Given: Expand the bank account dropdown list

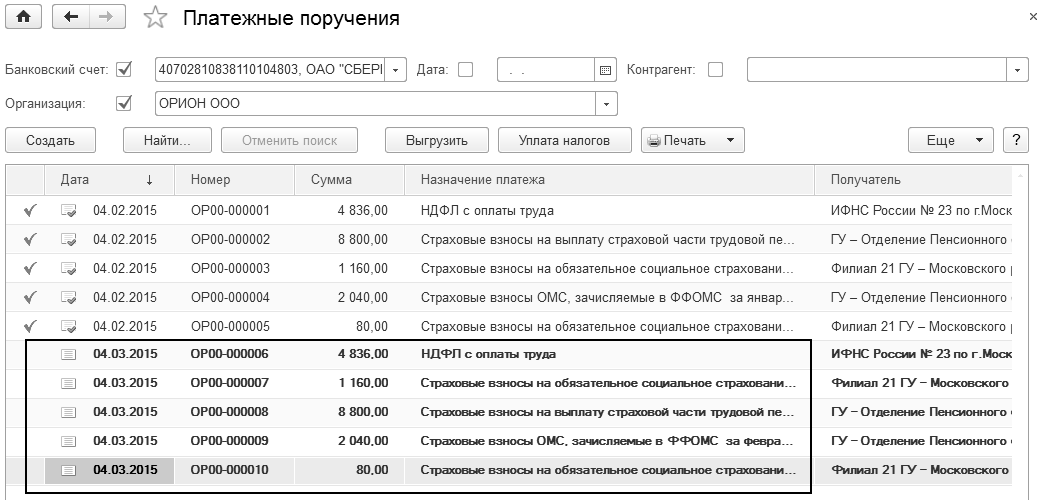Looking at the screenshot, I should (x=397, y=70).
